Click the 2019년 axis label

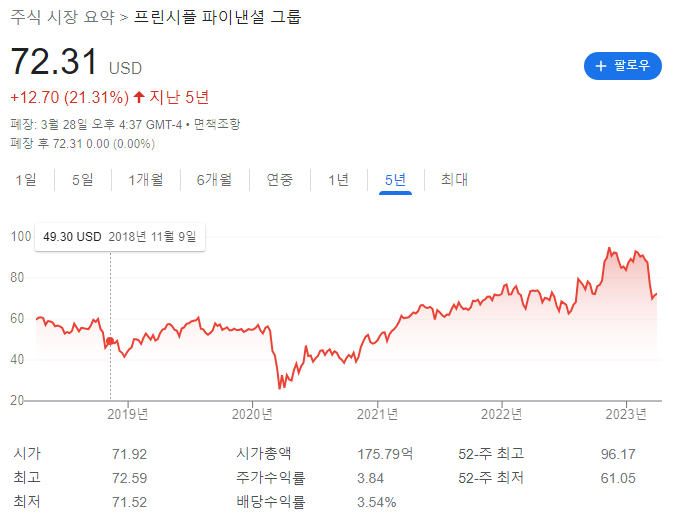tap(128, 414)
